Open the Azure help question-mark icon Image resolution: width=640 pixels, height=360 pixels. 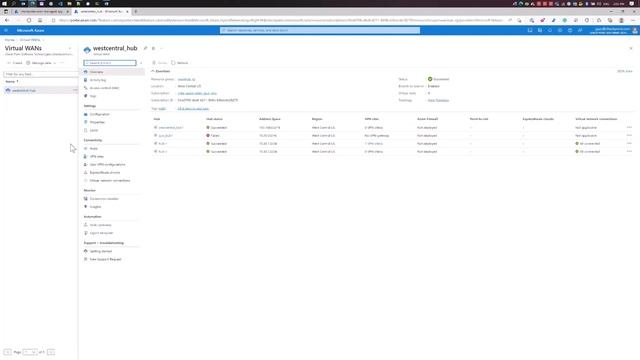pyautogui.click(x=570, y=30)
